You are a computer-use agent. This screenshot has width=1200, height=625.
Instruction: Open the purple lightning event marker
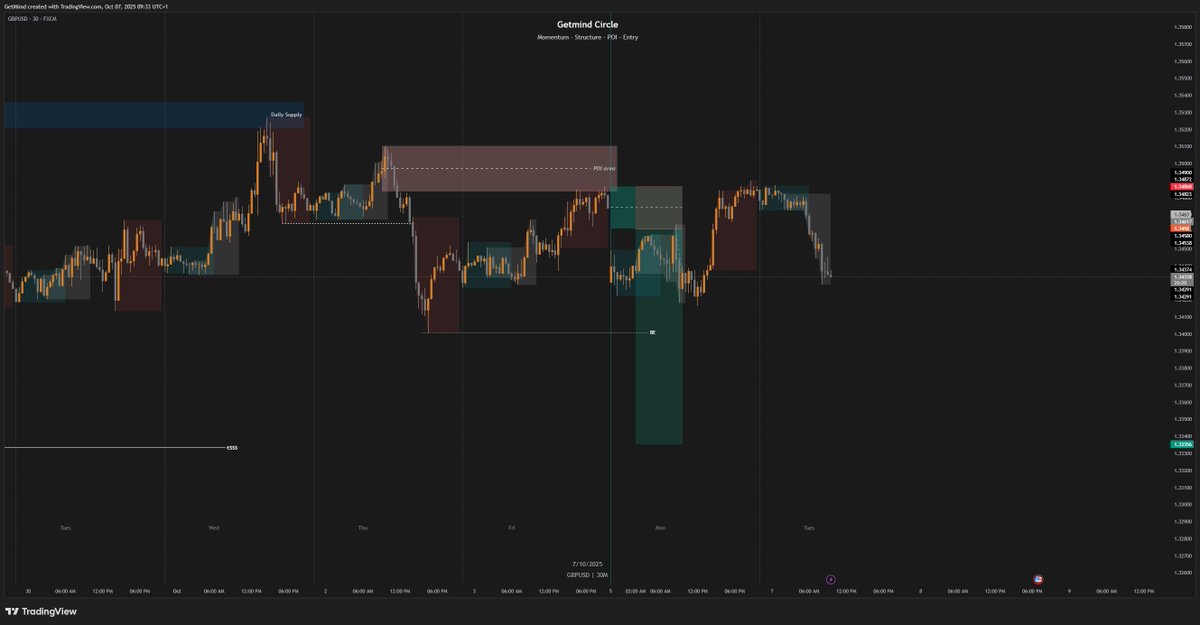(830, 579)
